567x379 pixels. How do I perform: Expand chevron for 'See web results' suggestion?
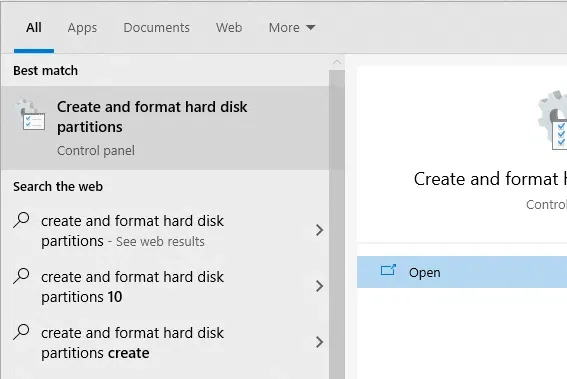click(x=319, y=230)
